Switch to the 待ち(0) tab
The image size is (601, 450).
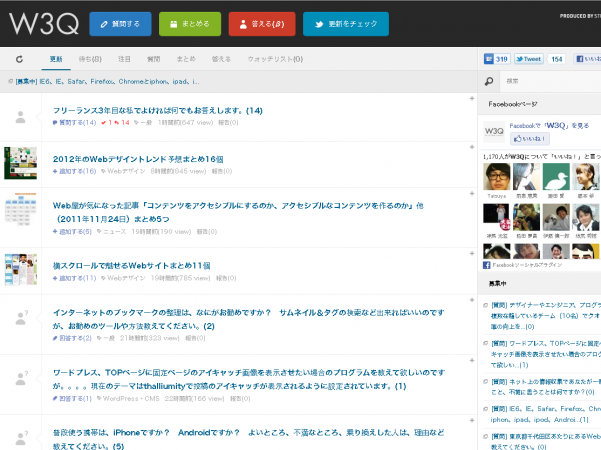pyautogui.click(x=90, y=60)
